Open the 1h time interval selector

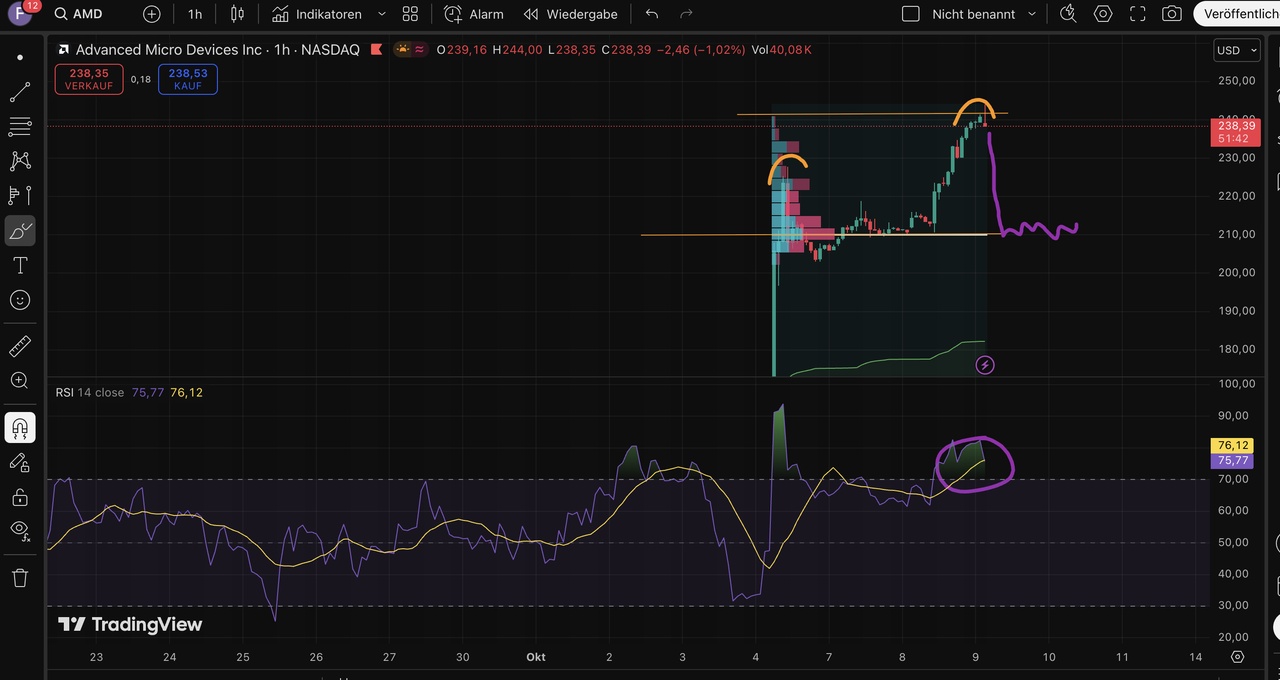tap(195, 14)
